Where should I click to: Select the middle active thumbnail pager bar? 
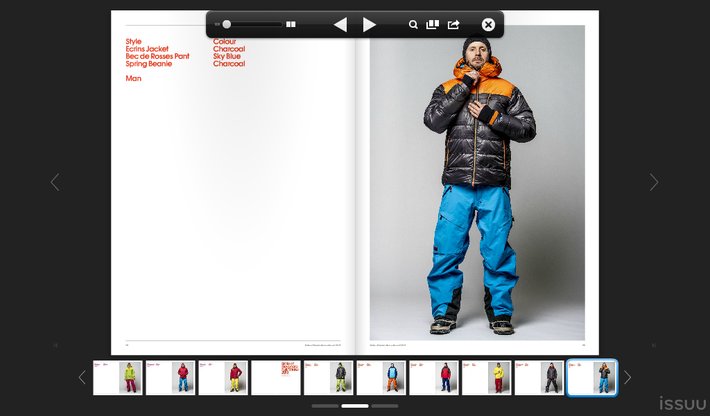(x=355, y=406)
